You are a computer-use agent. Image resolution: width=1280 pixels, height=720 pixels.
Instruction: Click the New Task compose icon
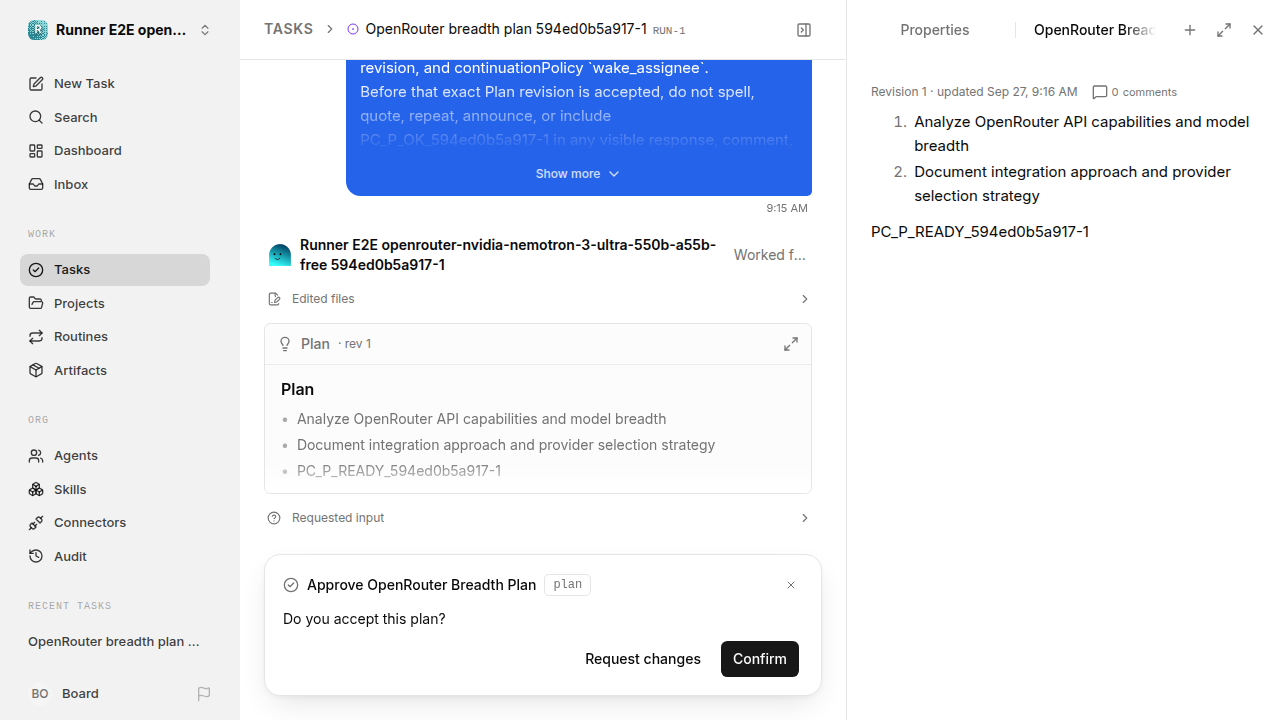coord(36,83)
